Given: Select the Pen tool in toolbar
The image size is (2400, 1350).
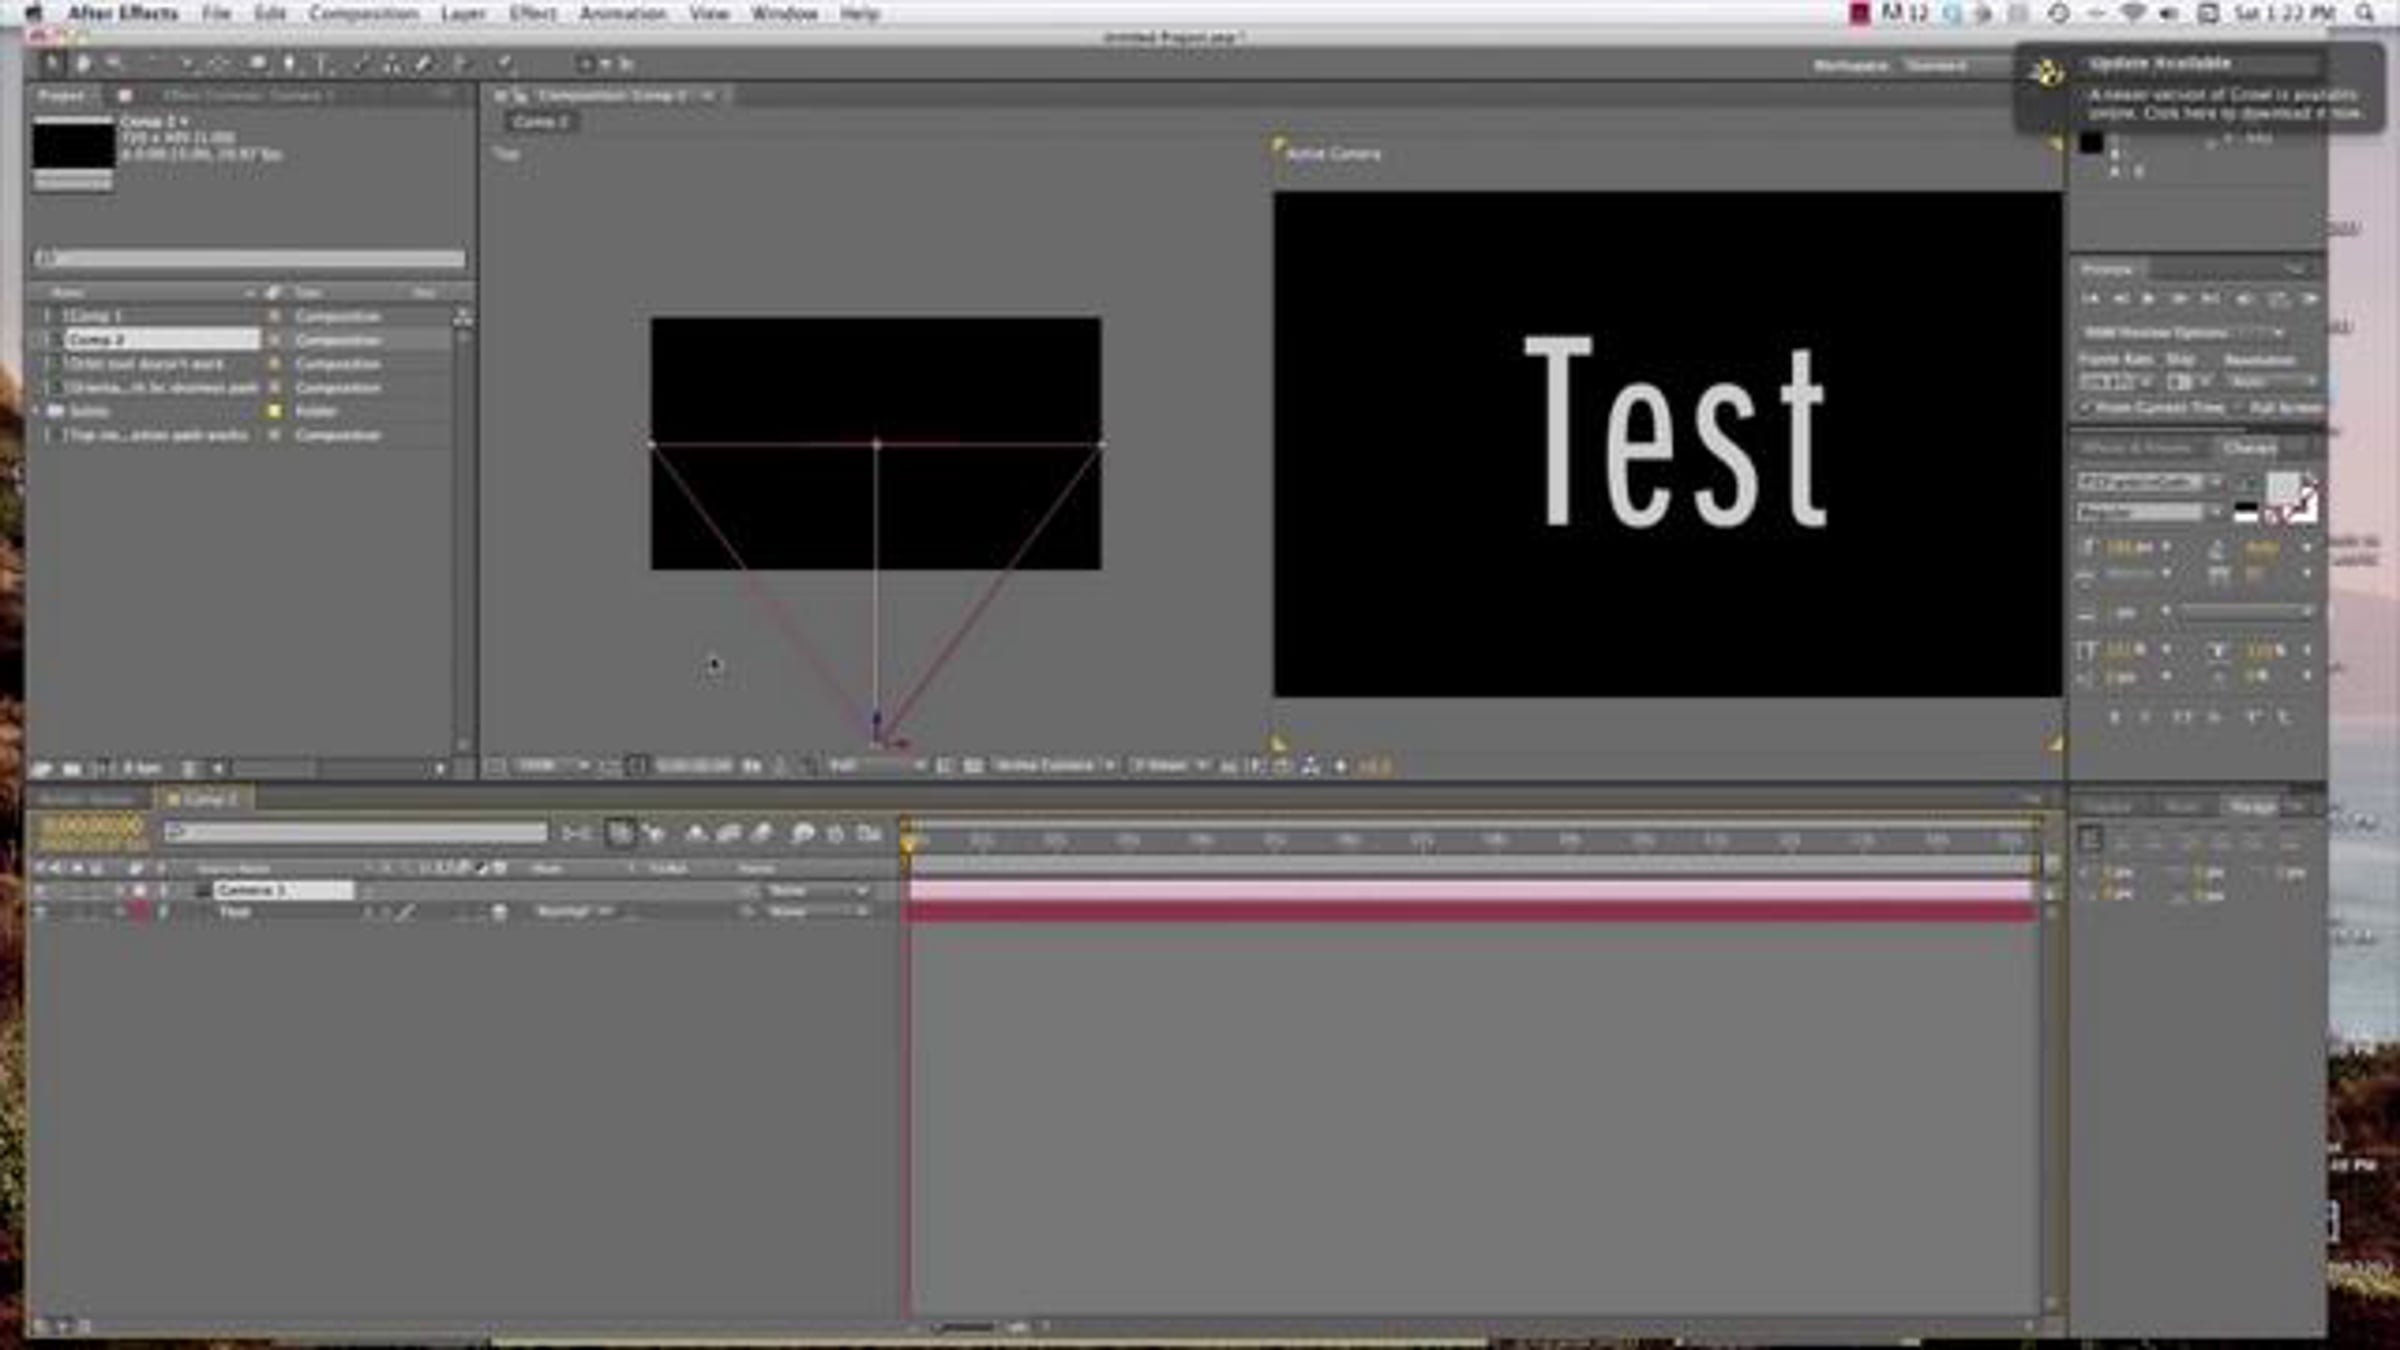Looking at the screenshot, I should [289, 64].
